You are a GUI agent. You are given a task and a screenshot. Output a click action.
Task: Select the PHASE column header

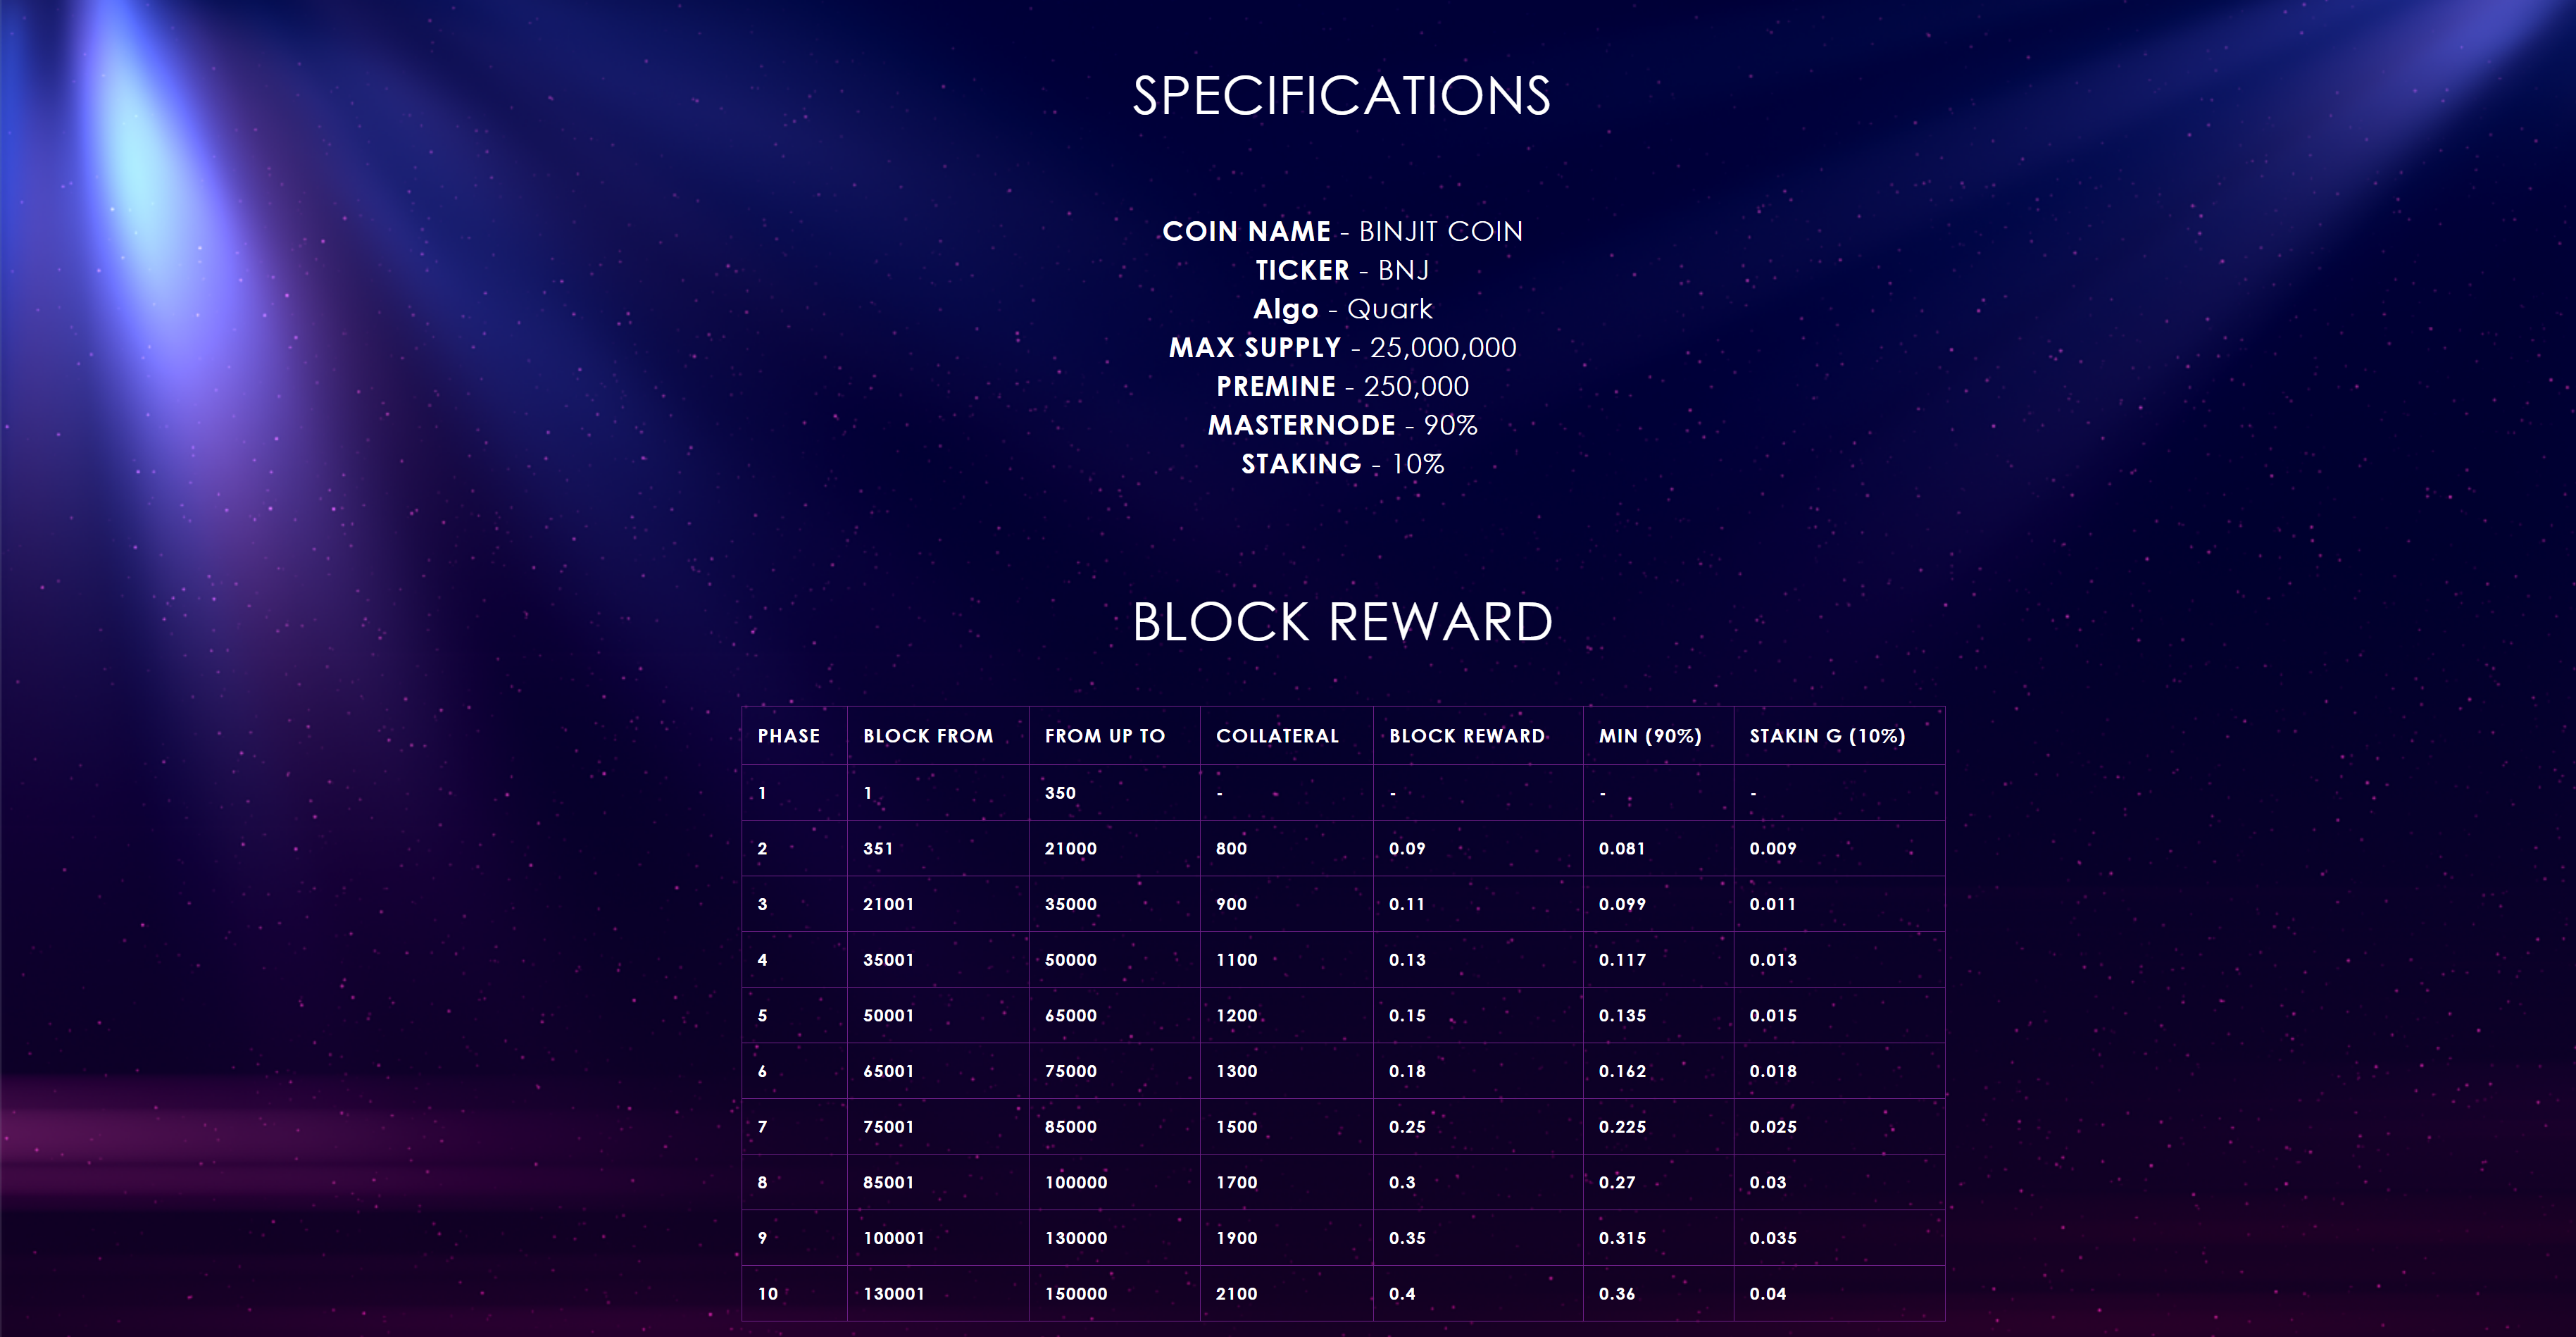789,736
